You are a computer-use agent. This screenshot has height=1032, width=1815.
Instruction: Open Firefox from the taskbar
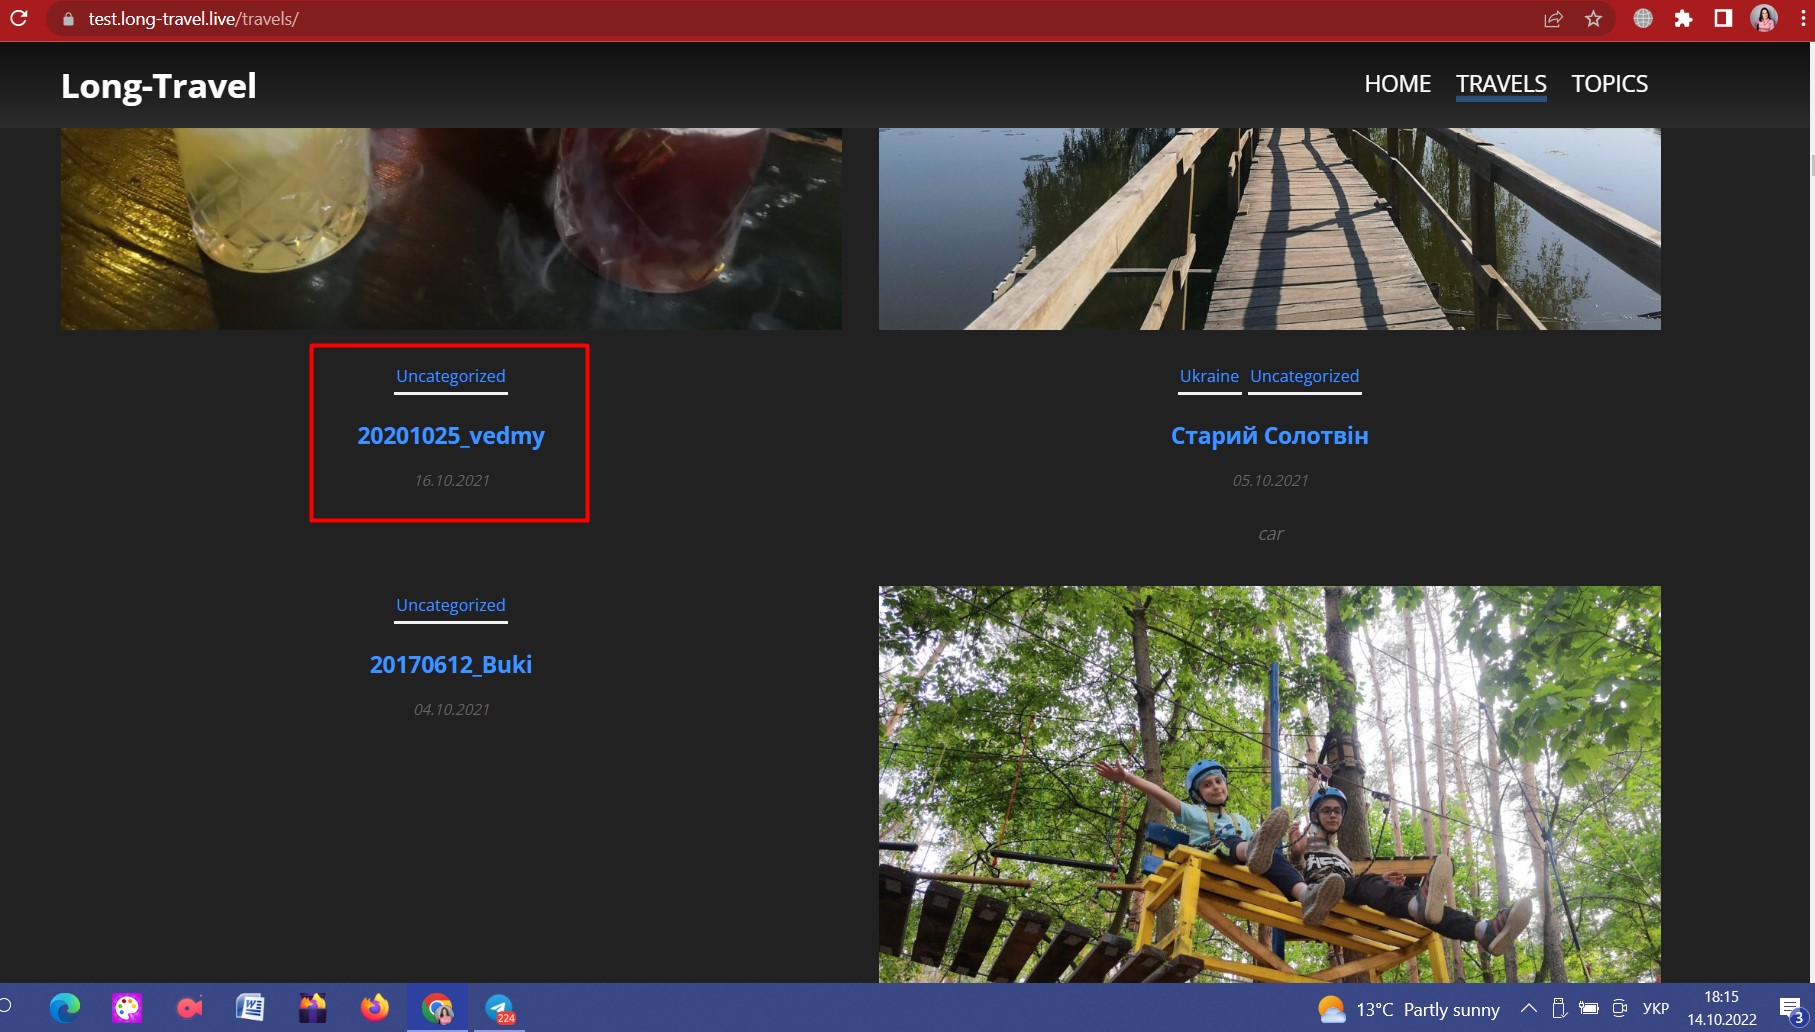tap(375, 1008)
